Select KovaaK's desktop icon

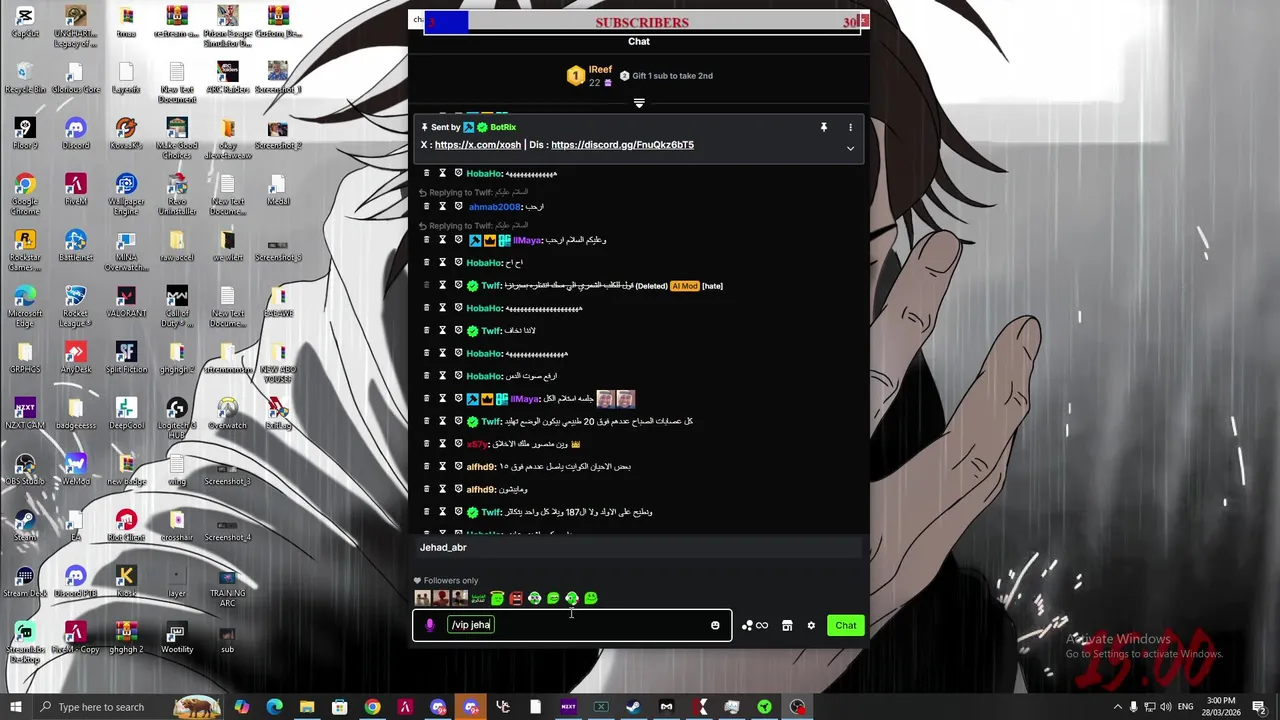[126, 134]
